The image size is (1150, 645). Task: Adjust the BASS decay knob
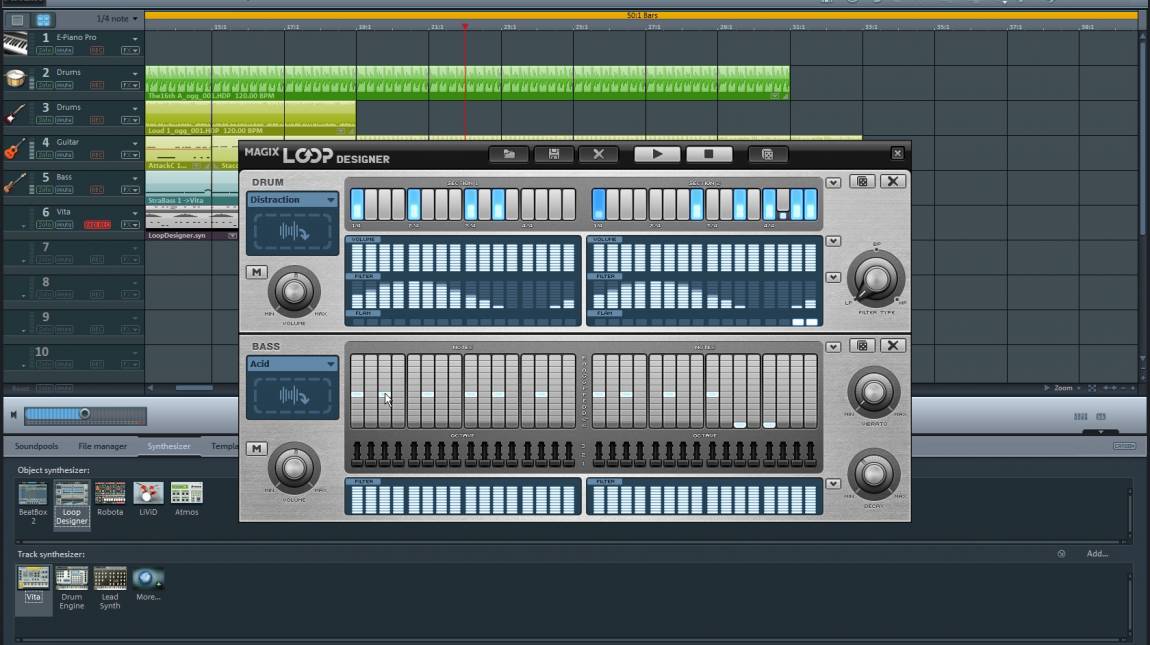click(x=874, y=474)
